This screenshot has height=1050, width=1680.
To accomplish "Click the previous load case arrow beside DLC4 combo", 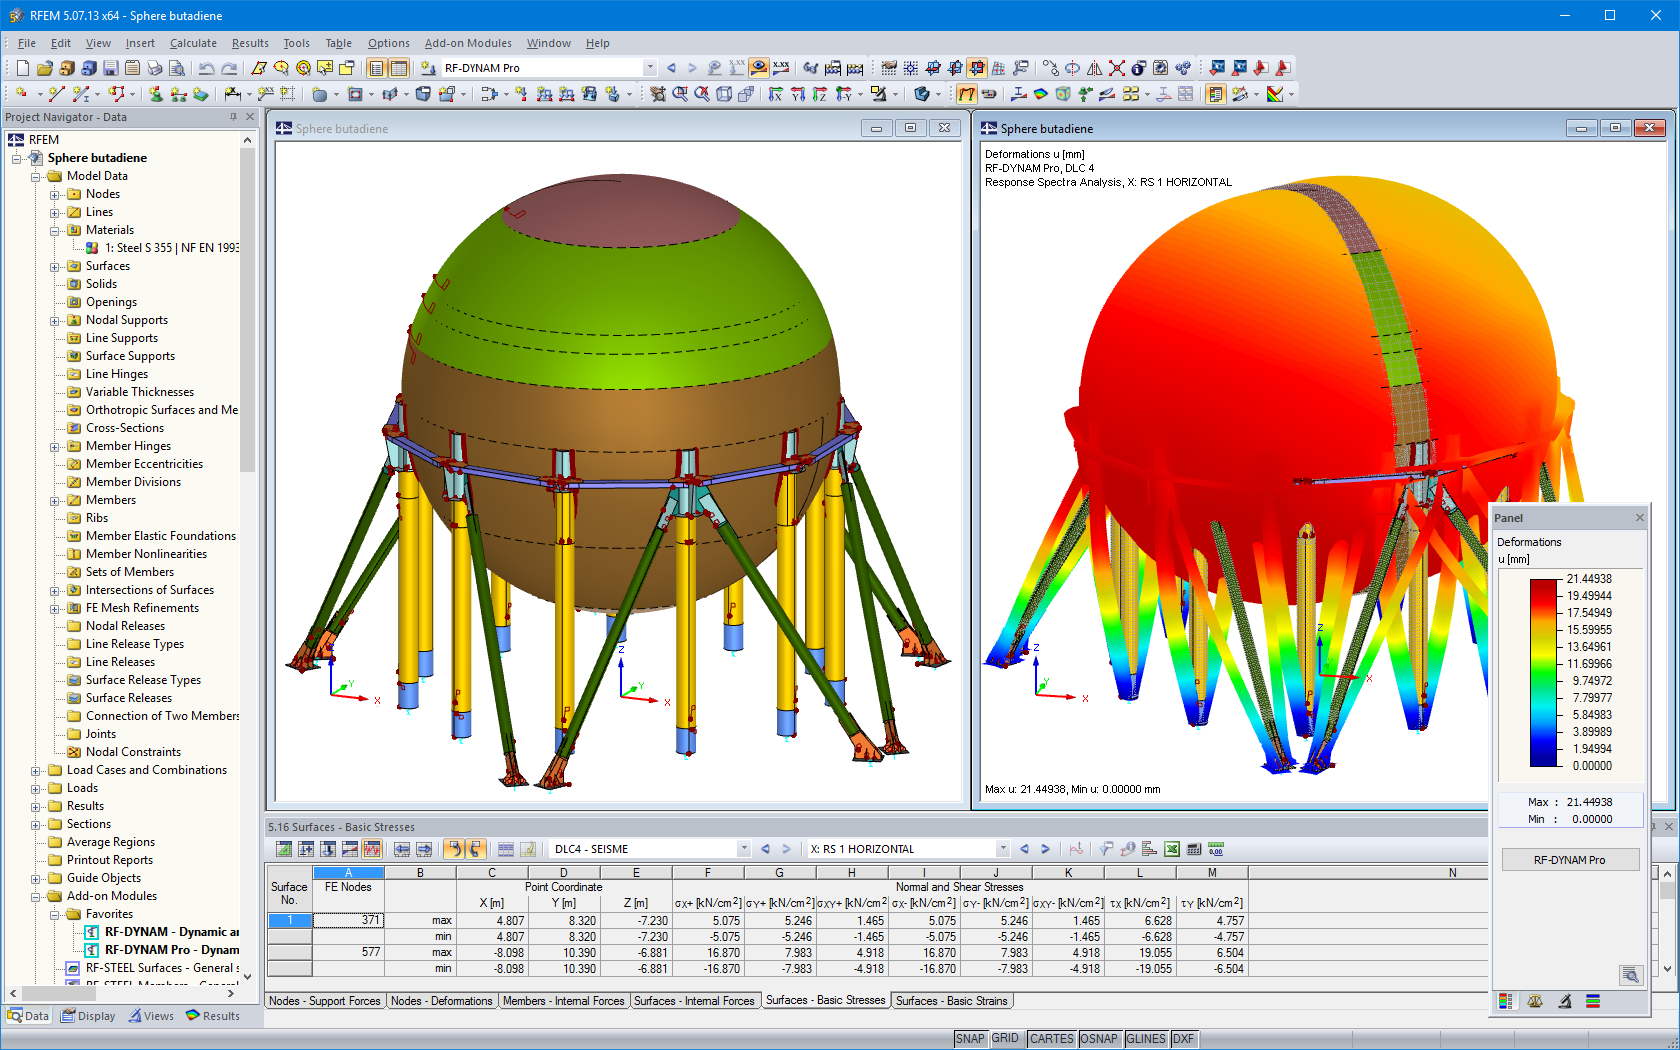I will [766, 849].
